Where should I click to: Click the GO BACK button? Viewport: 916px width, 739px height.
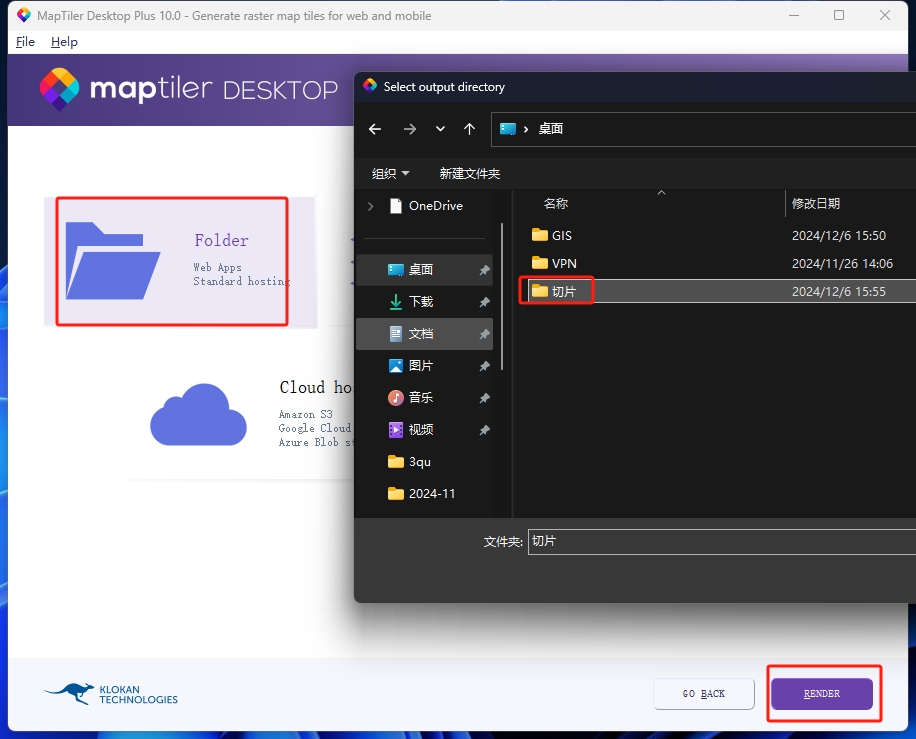pyautogui.click(x=703, y=693)
